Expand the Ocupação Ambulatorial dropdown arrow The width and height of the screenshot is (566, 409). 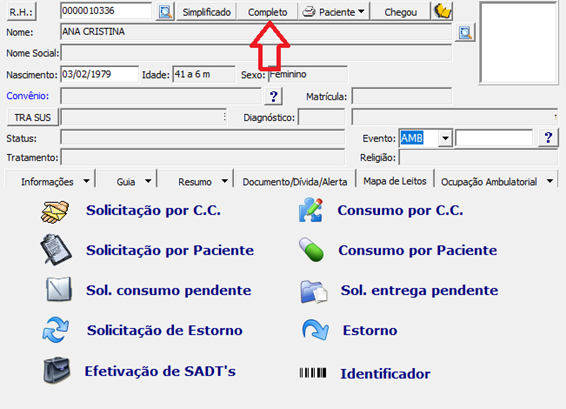[x=550, y=181]
